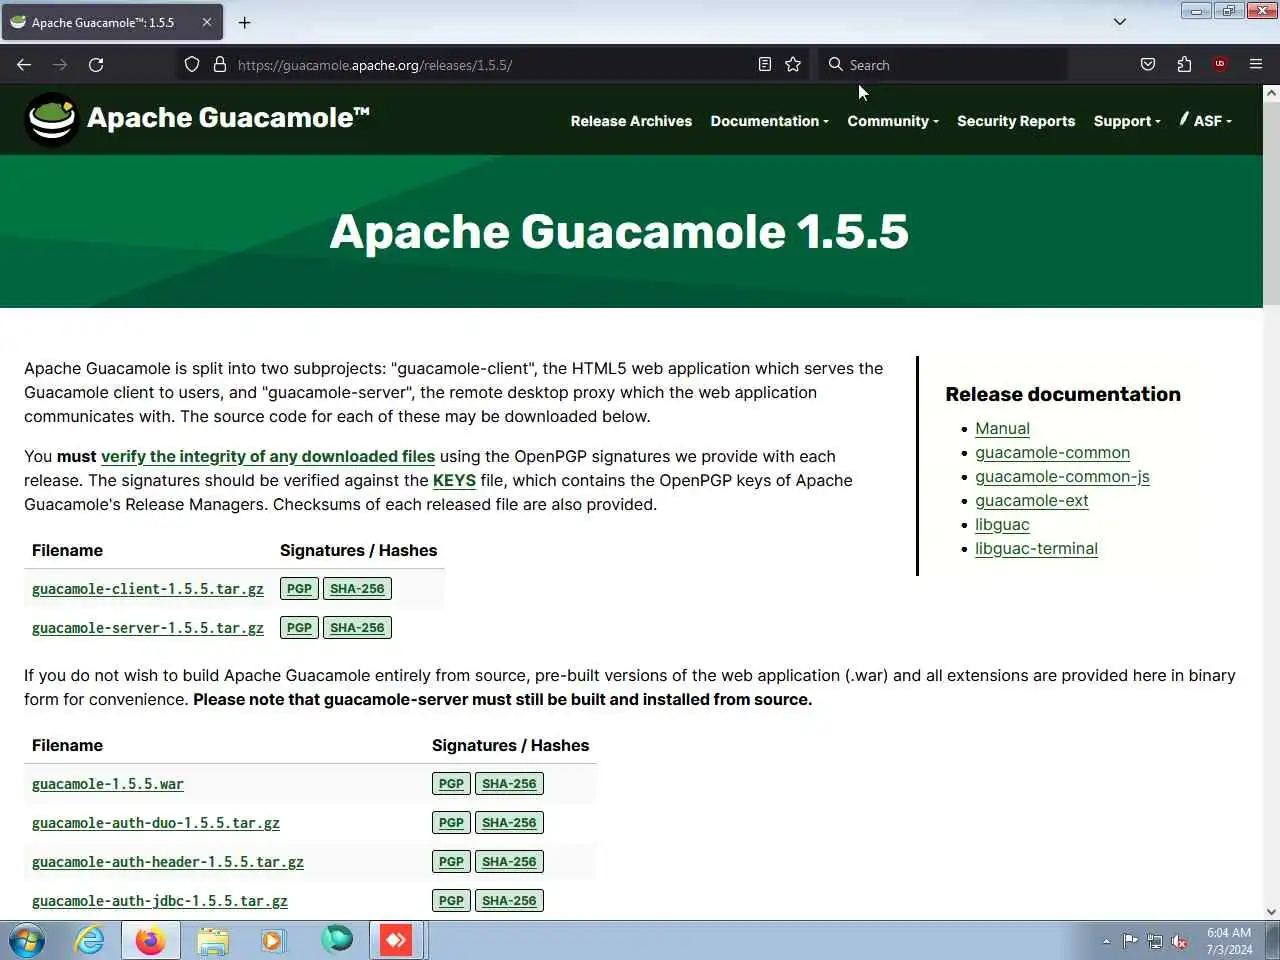
Task: Open PGP signature for guacamole-client
Action: [299, 589]
